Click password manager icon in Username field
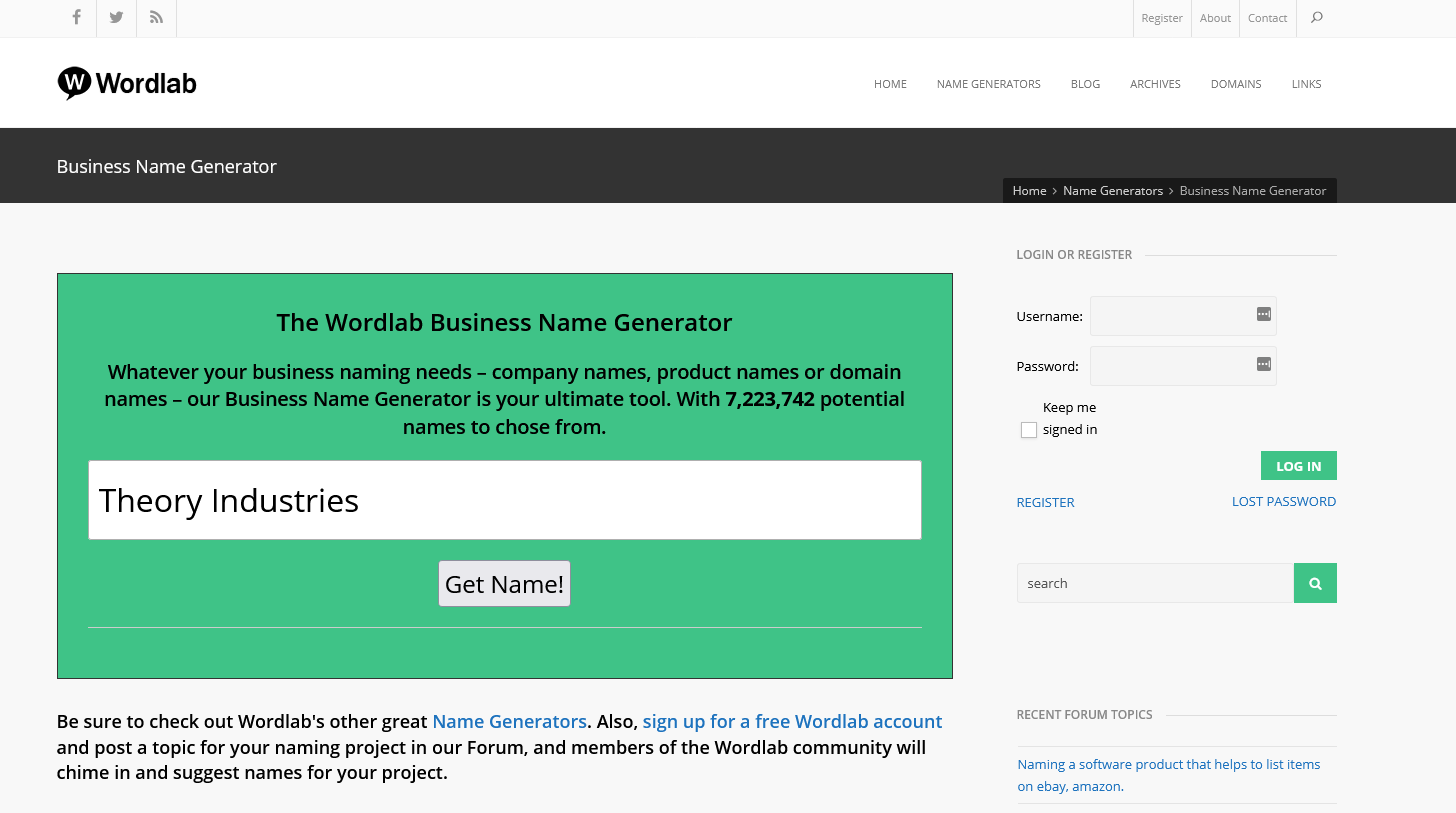The image size is (1456, 813). tap(1263, 315)
